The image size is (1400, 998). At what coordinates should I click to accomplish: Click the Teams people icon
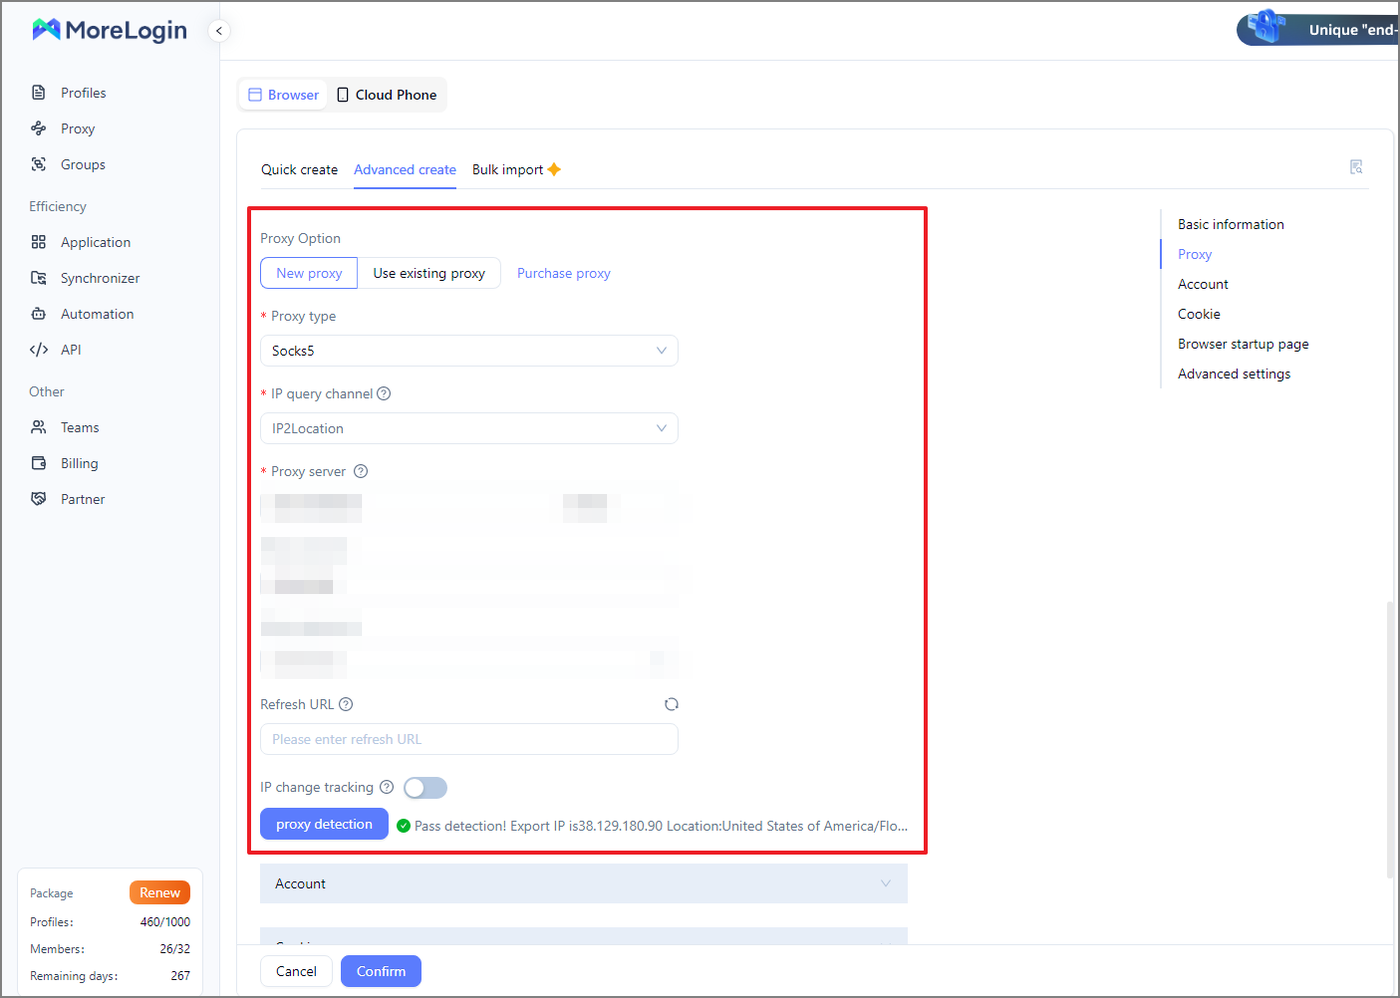click(39, 427)
